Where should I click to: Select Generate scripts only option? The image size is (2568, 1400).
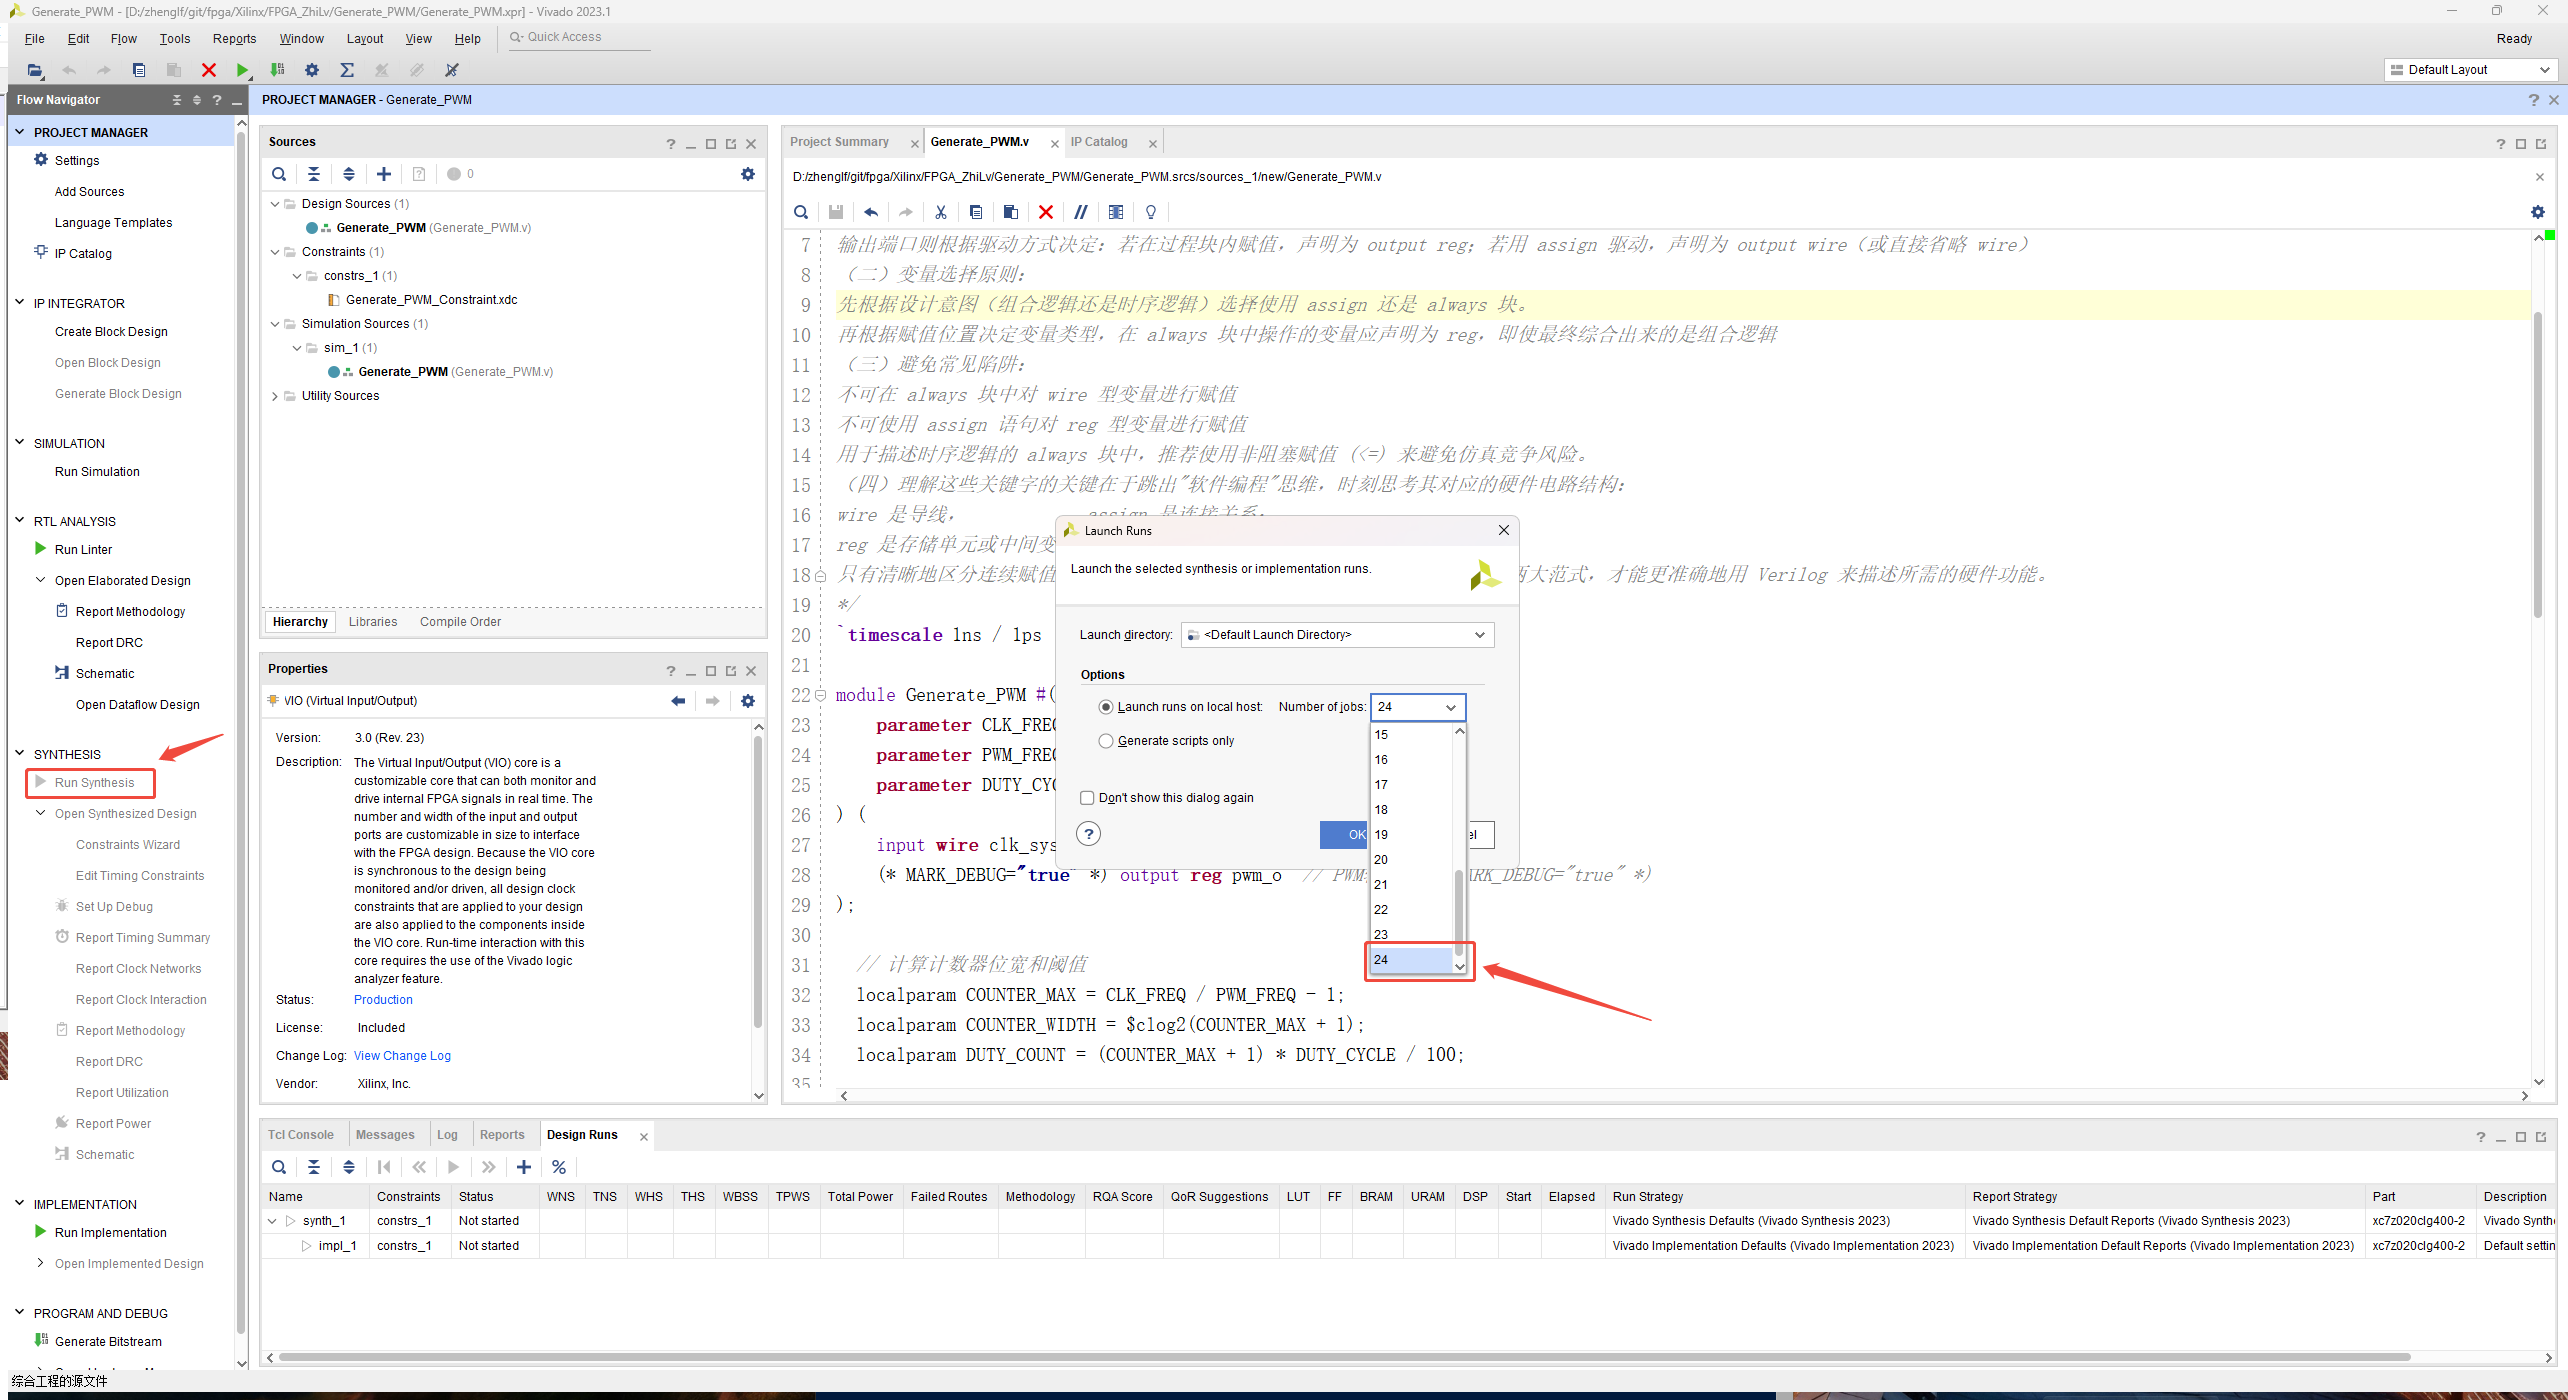tap(1106, 741)
